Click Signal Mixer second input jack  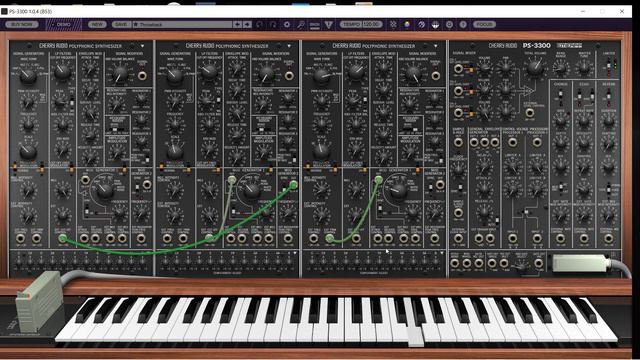[458, 91]
